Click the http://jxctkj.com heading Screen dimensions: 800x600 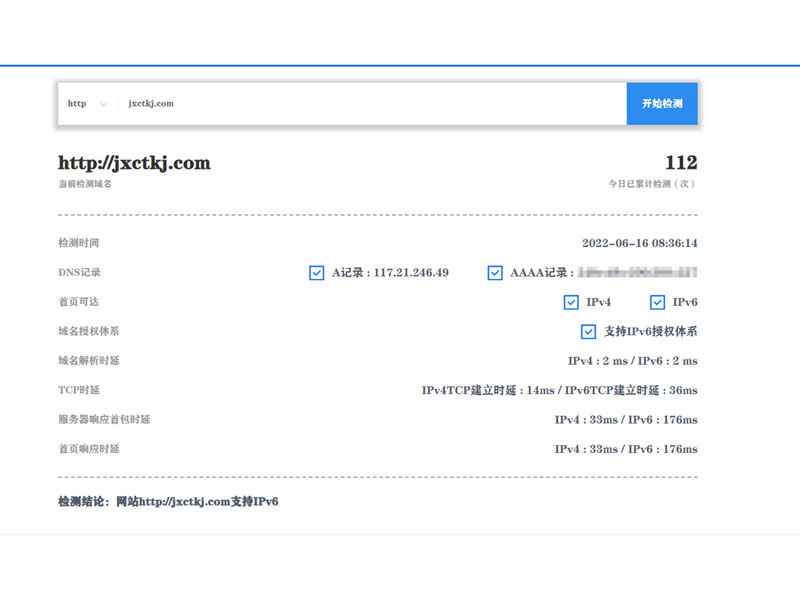click(134, 163)
